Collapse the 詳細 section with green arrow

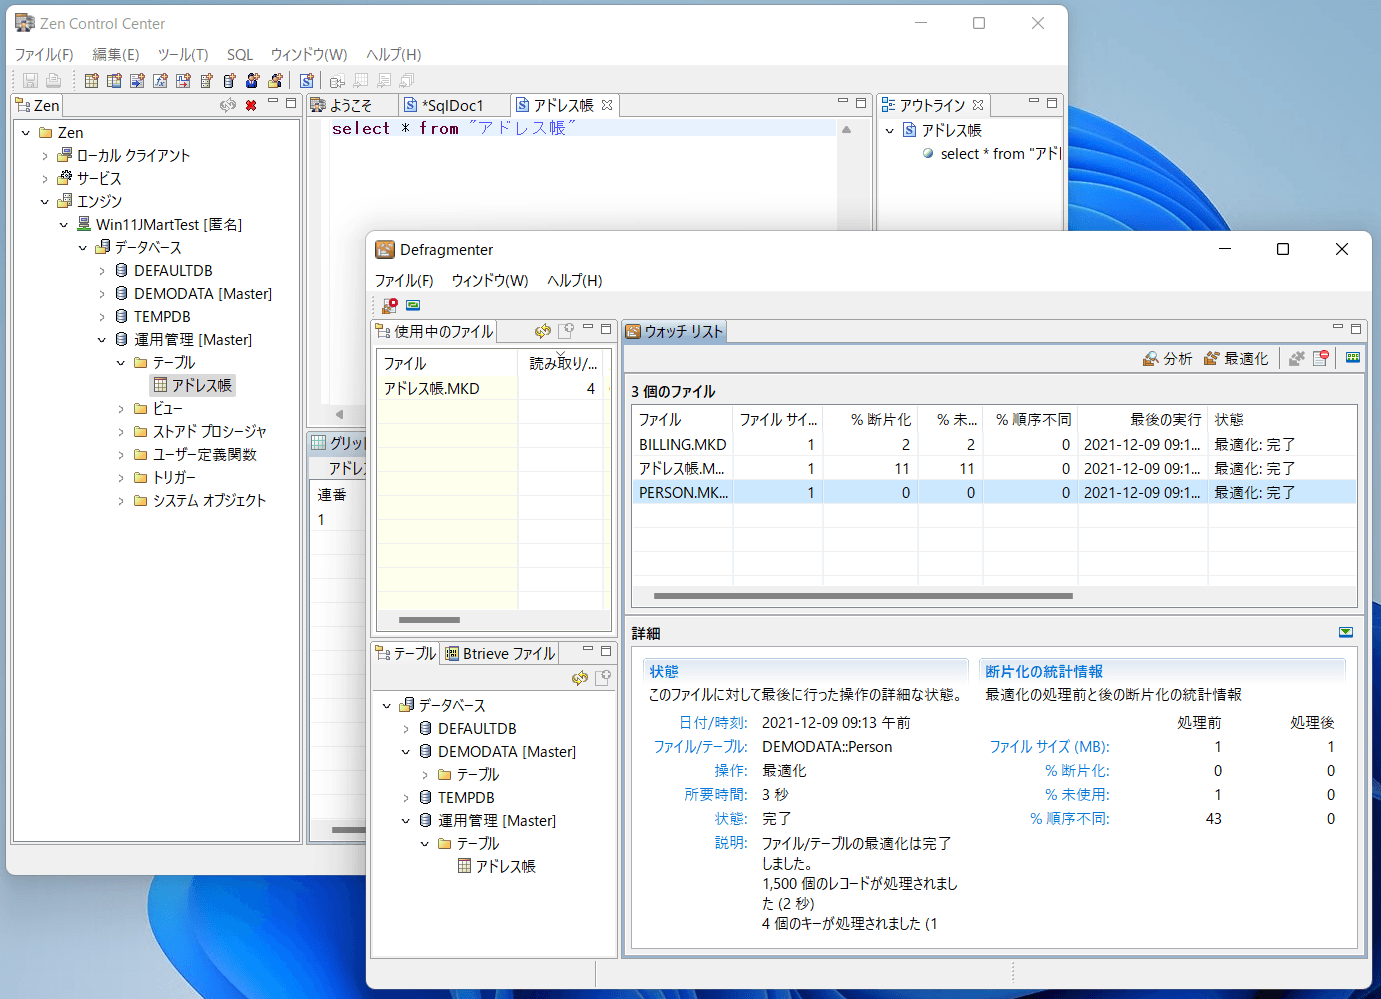[x=1346, y=632]
